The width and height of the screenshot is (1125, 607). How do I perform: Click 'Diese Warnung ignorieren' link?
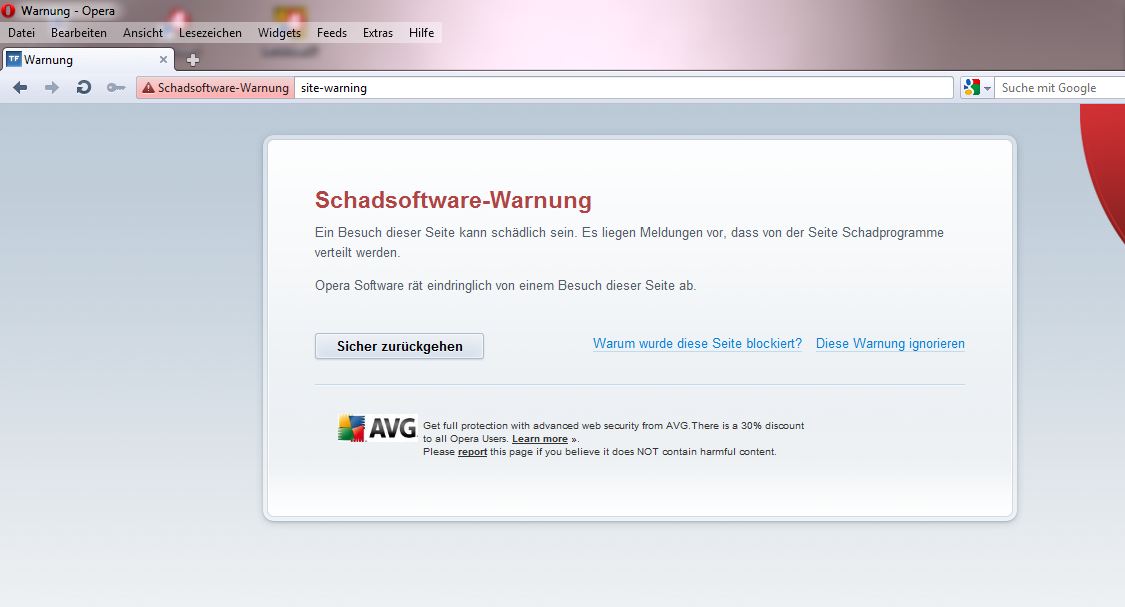coord(890,344)
